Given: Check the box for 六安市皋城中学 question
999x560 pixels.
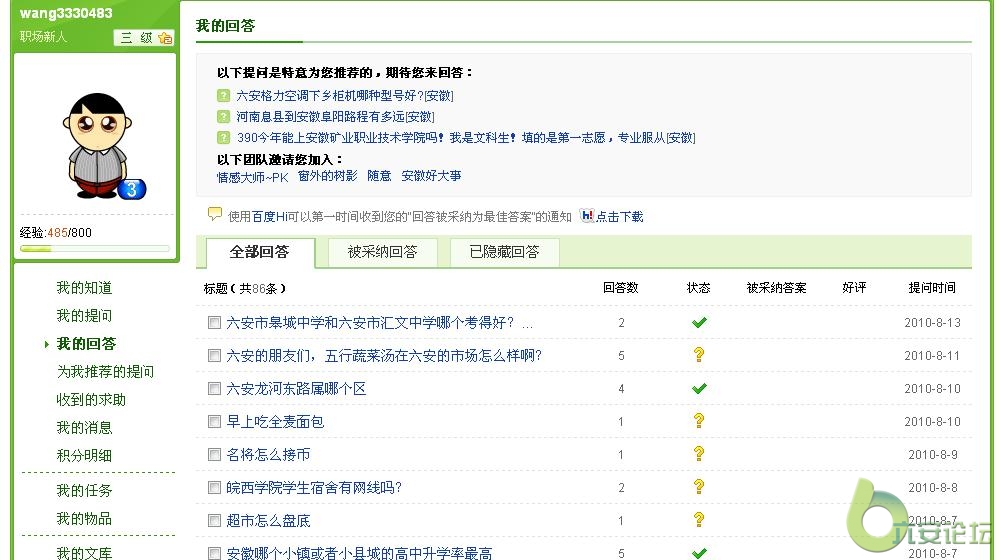Looking at the screenshot, I should pos(214,322).
